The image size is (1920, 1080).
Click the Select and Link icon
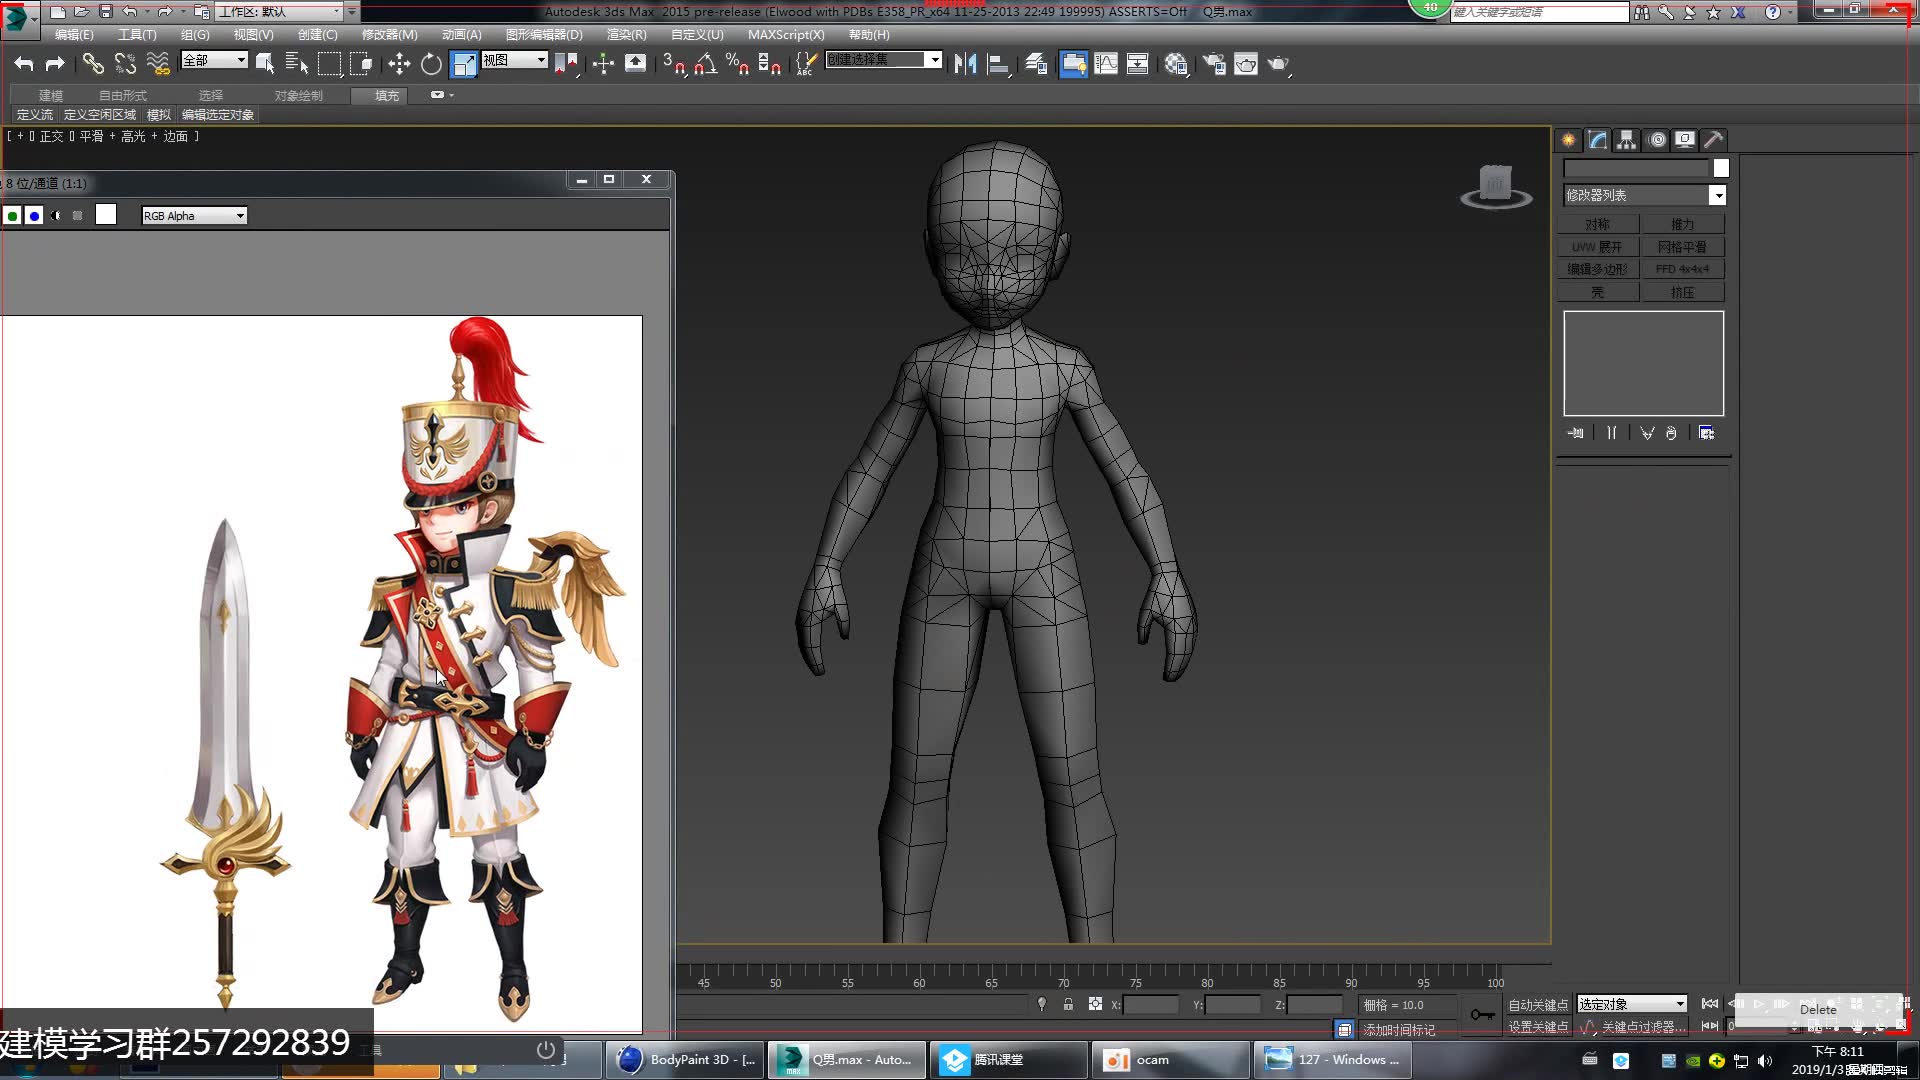coord(93,64)
